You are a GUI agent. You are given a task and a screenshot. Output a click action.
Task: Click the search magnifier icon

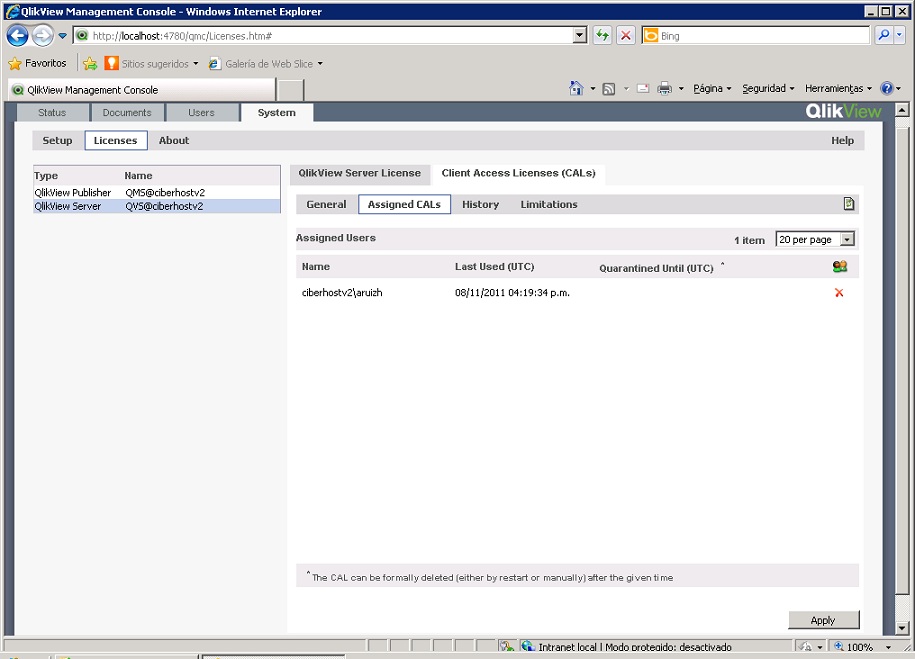pyautogui.click(x=883, y=36)
